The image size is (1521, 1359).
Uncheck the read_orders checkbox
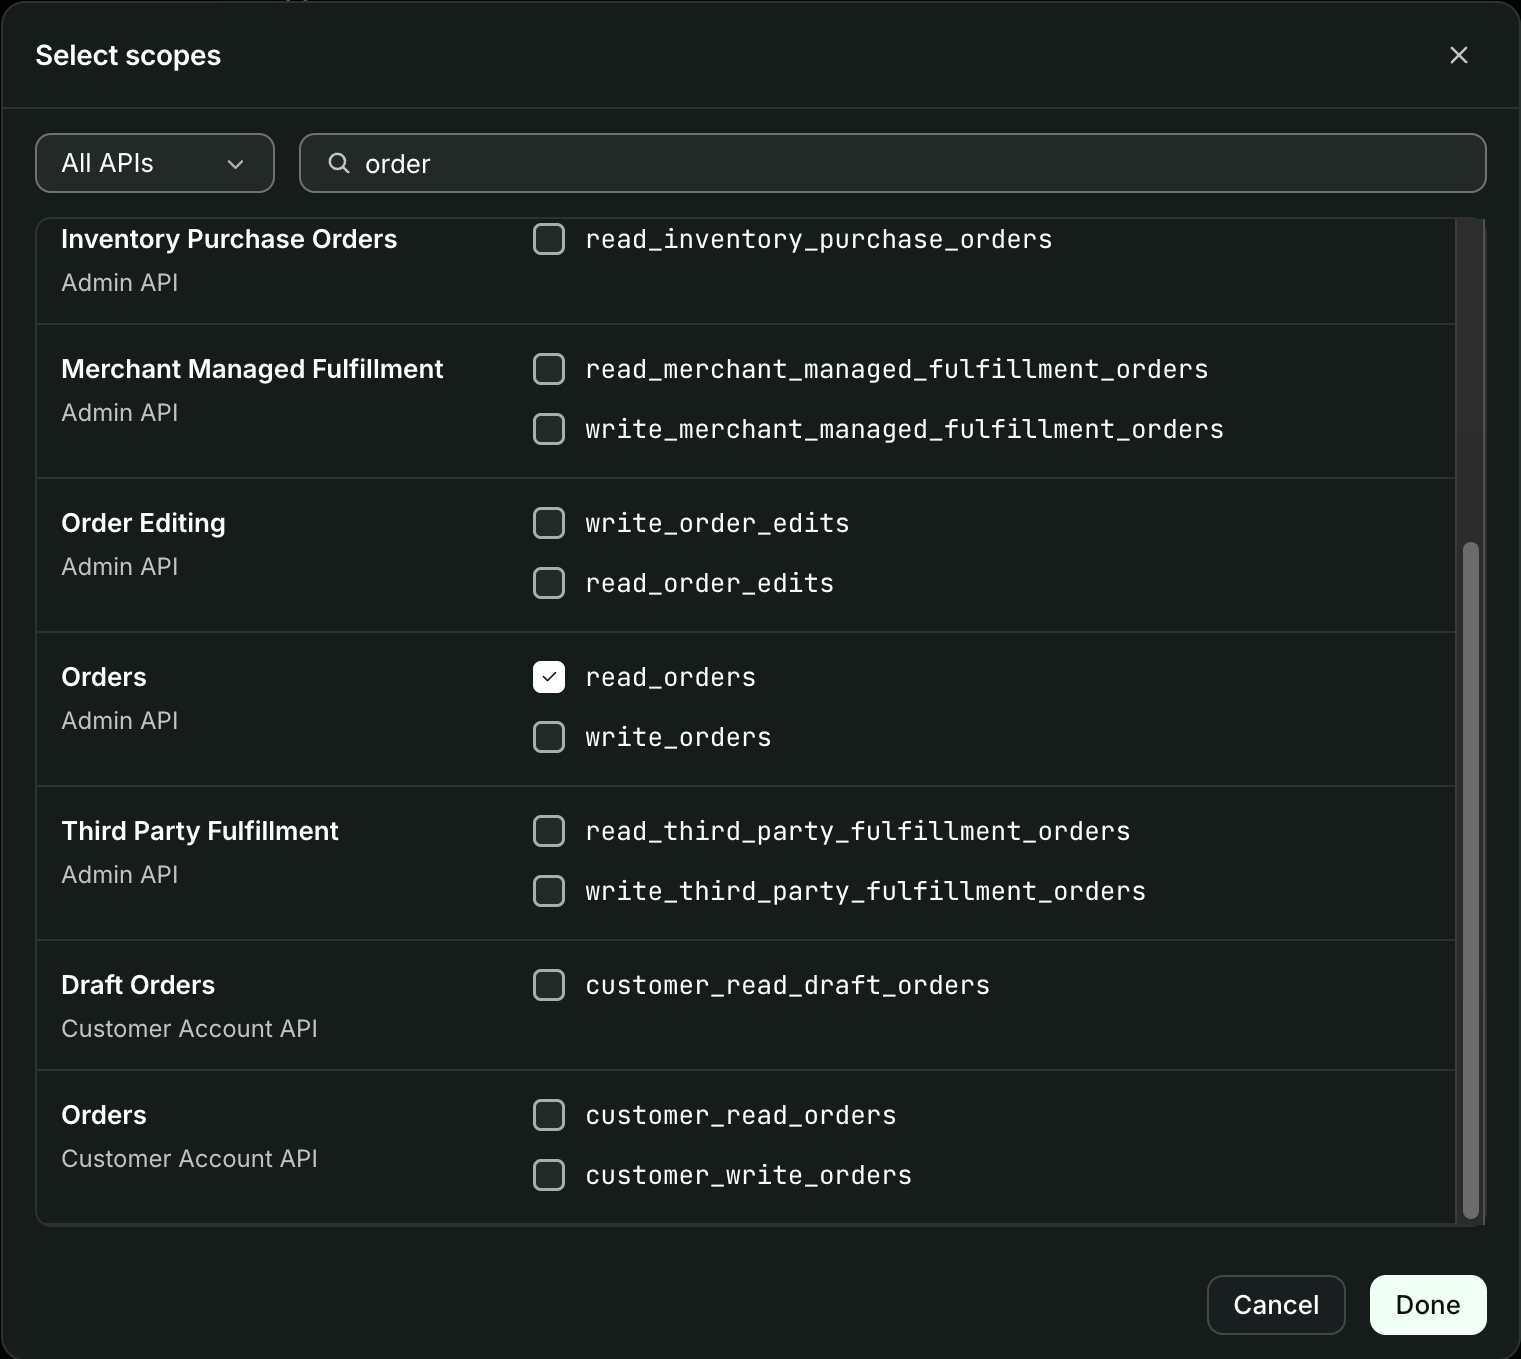[549, 677]
